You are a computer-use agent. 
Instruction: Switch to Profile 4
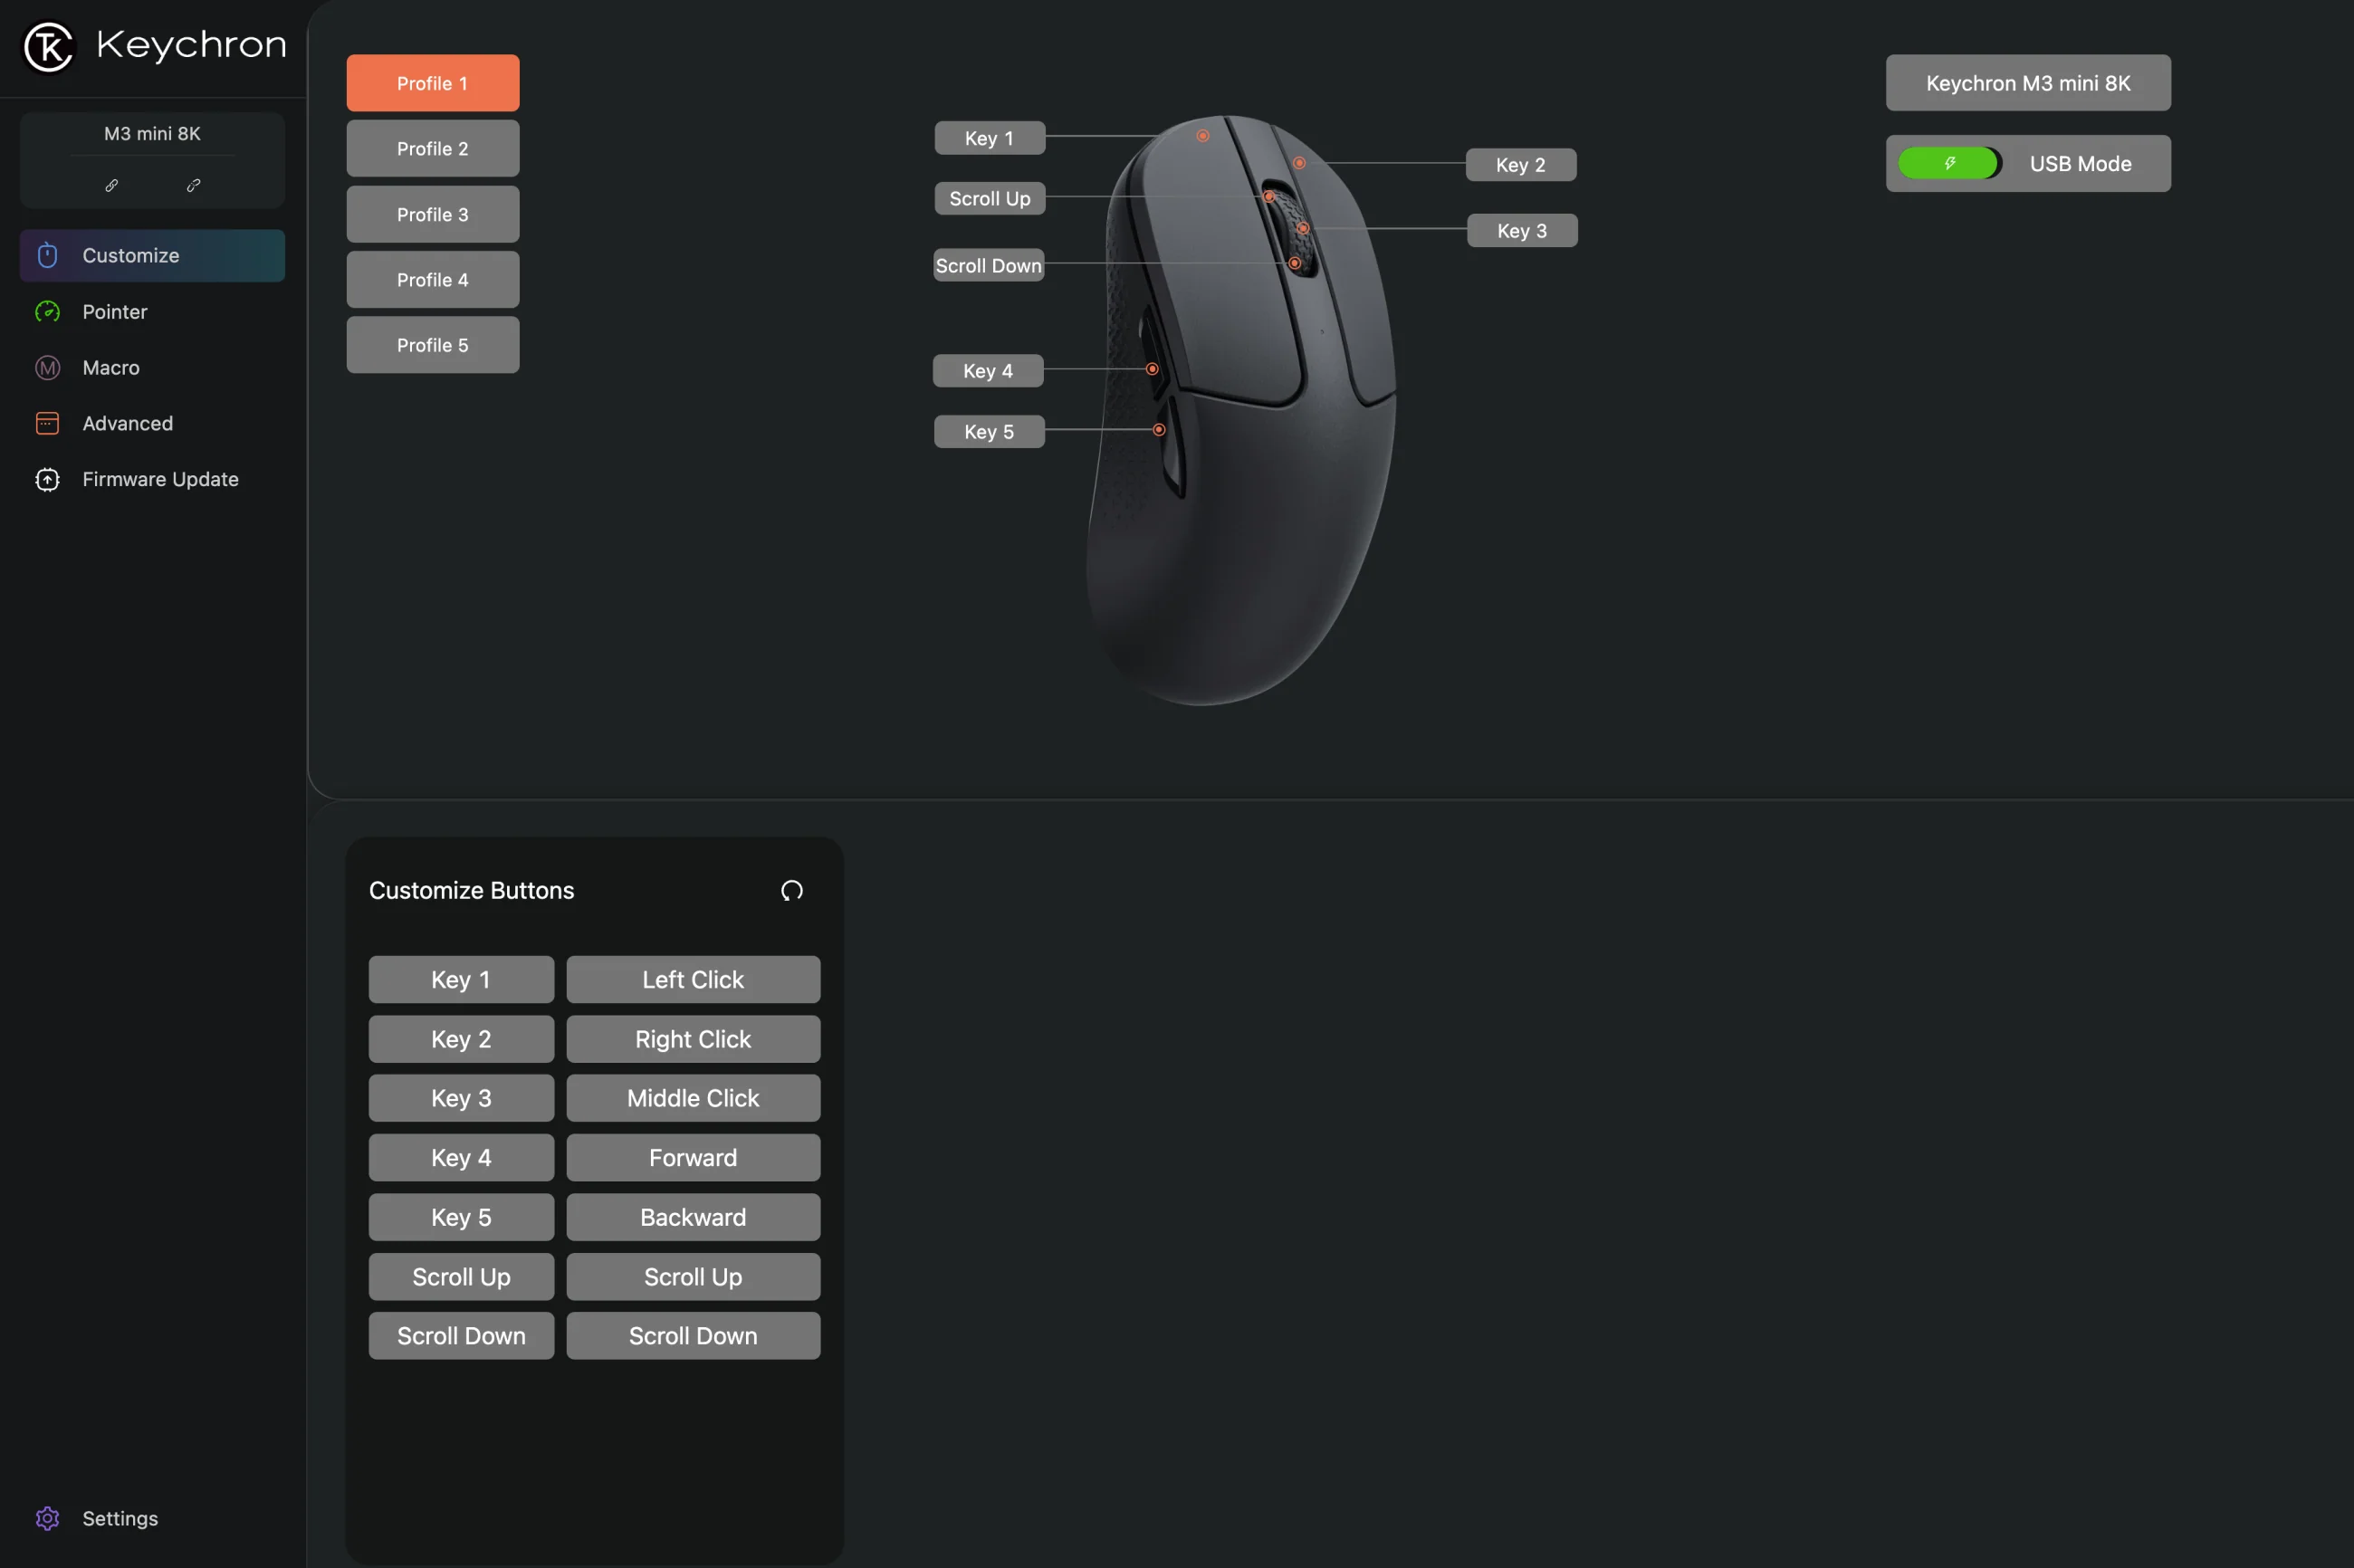coord(432,280)
